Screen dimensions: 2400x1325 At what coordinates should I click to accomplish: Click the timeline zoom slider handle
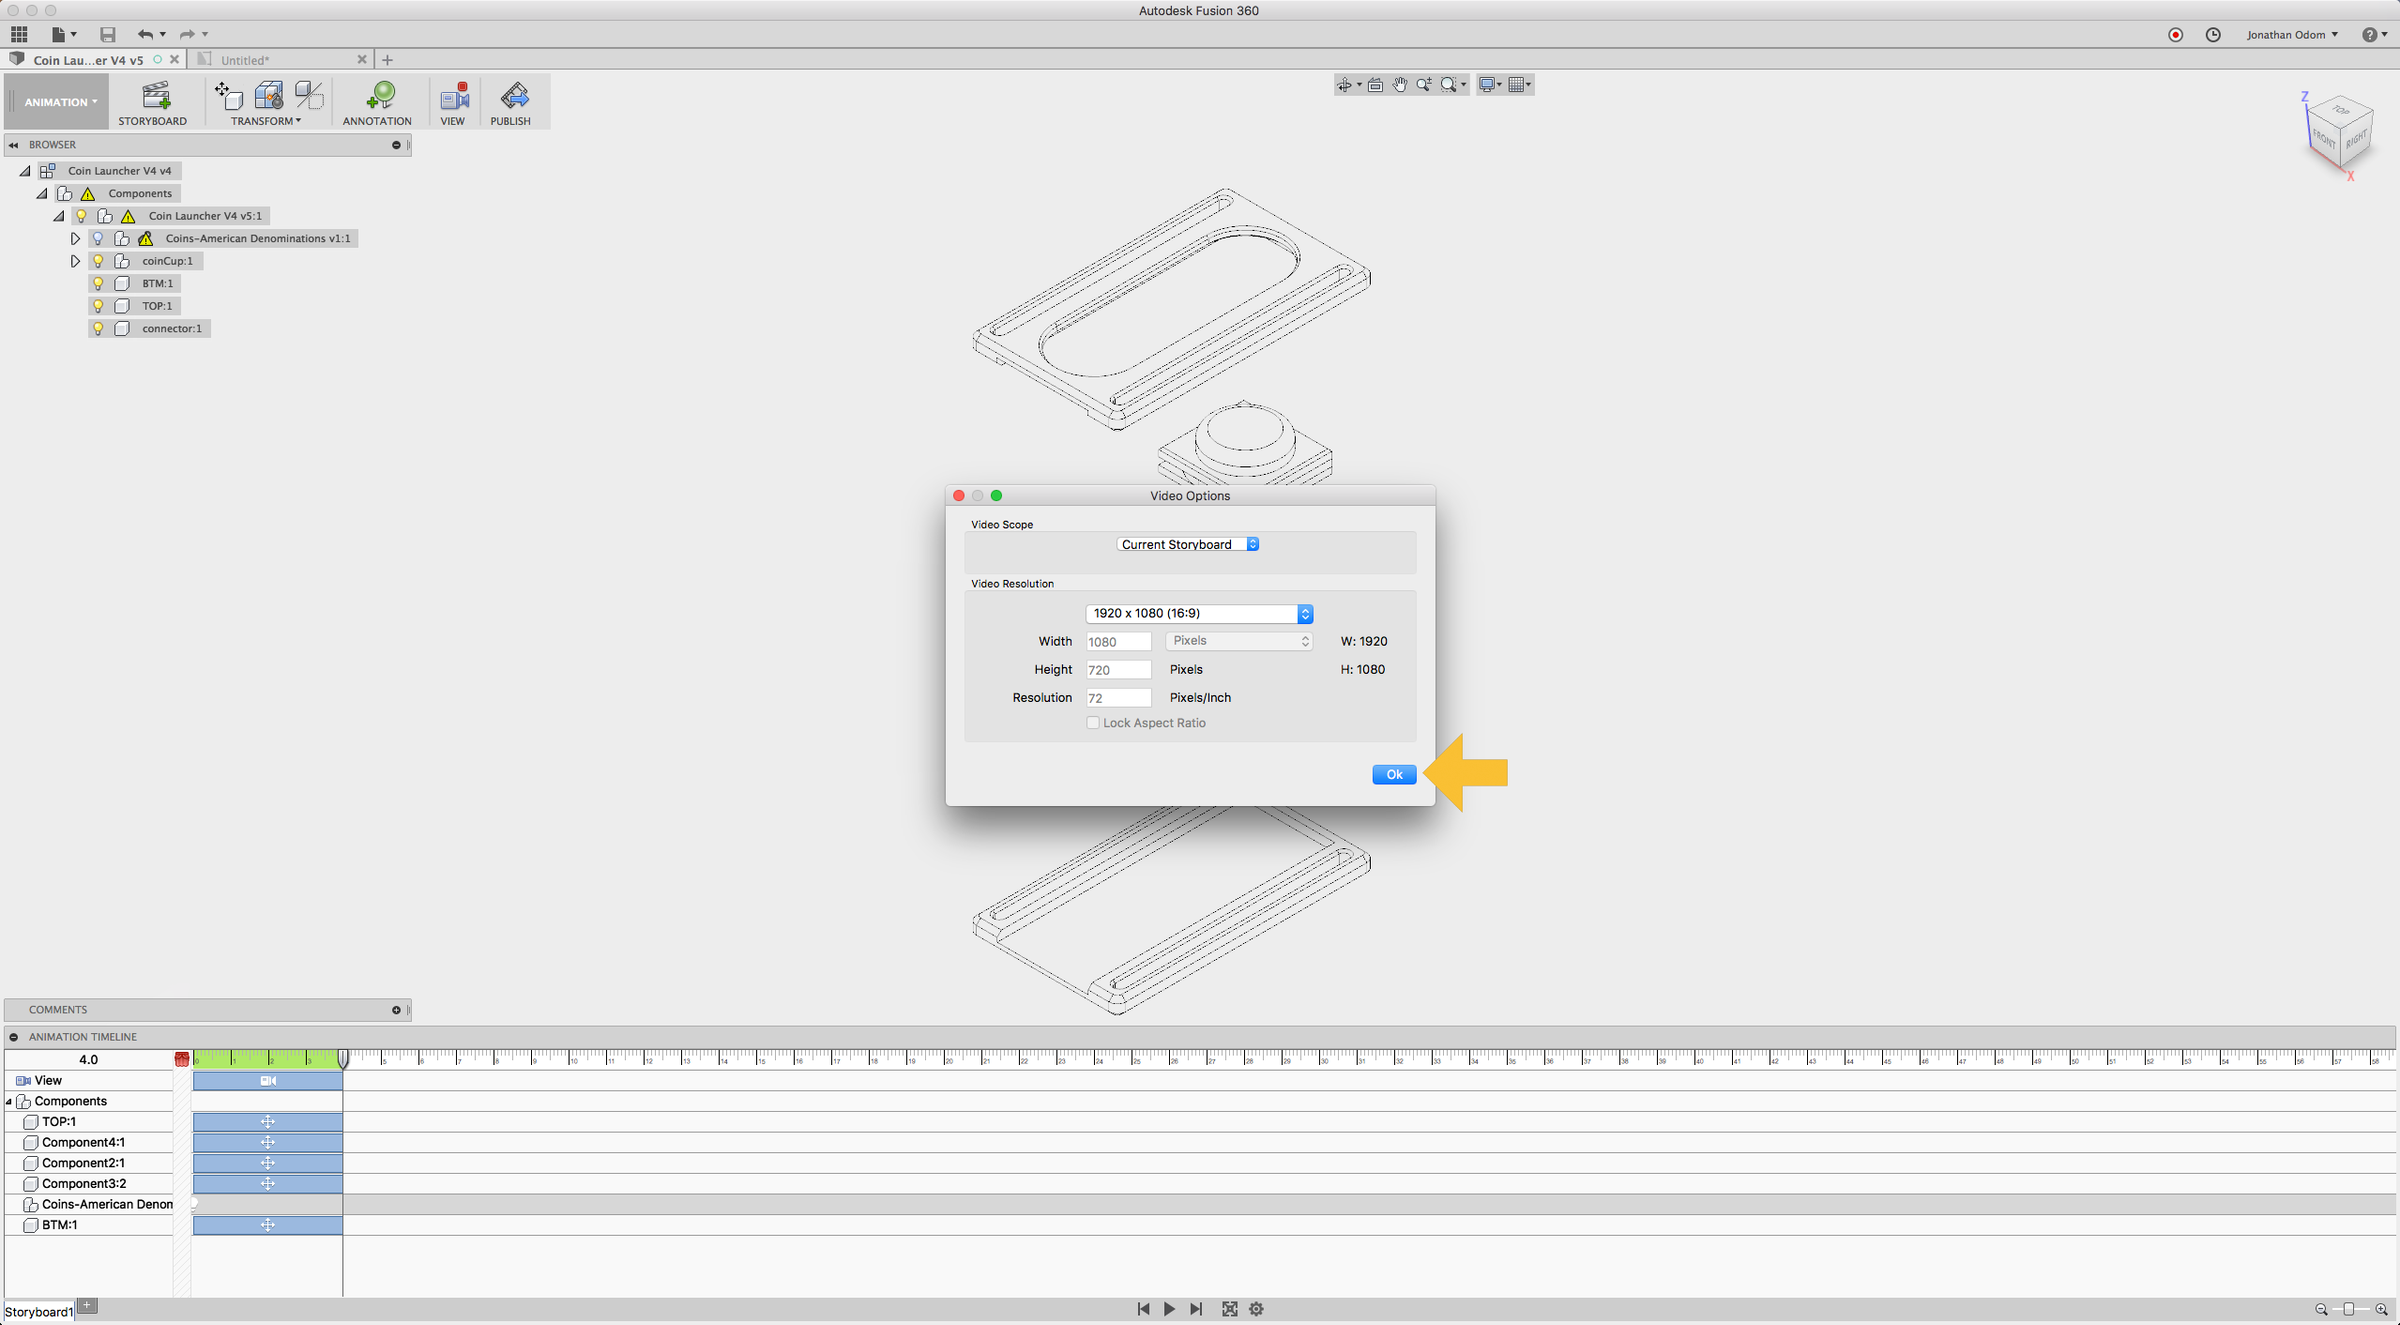click(2349, 1309)
